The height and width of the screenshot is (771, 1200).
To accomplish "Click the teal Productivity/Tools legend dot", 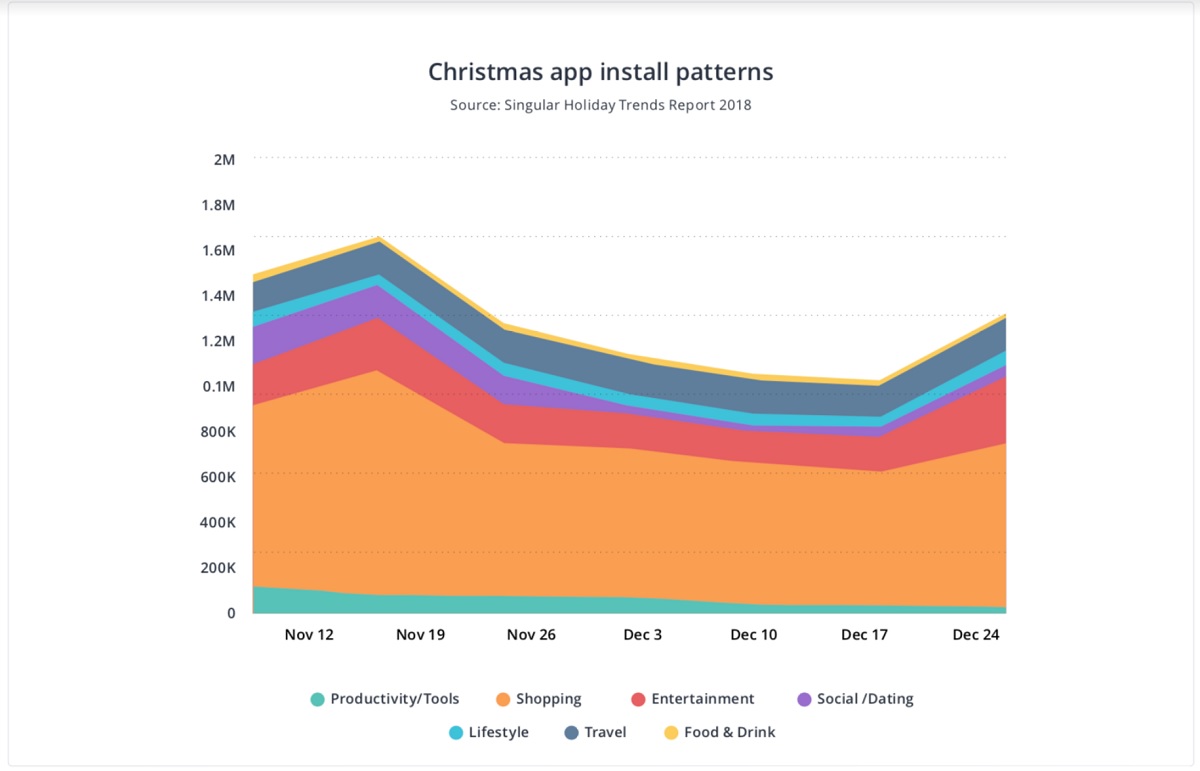I will click(x=317, y=700).
